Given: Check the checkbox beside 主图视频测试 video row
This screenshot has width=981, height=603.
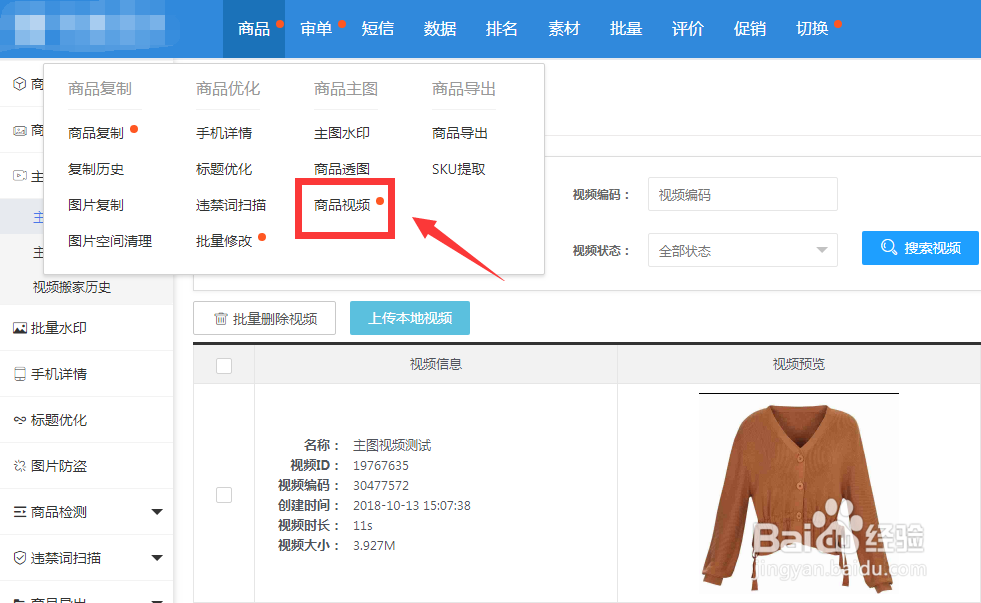Looking at the screenshot, I should pyautogui.click(x=222, y=495).
